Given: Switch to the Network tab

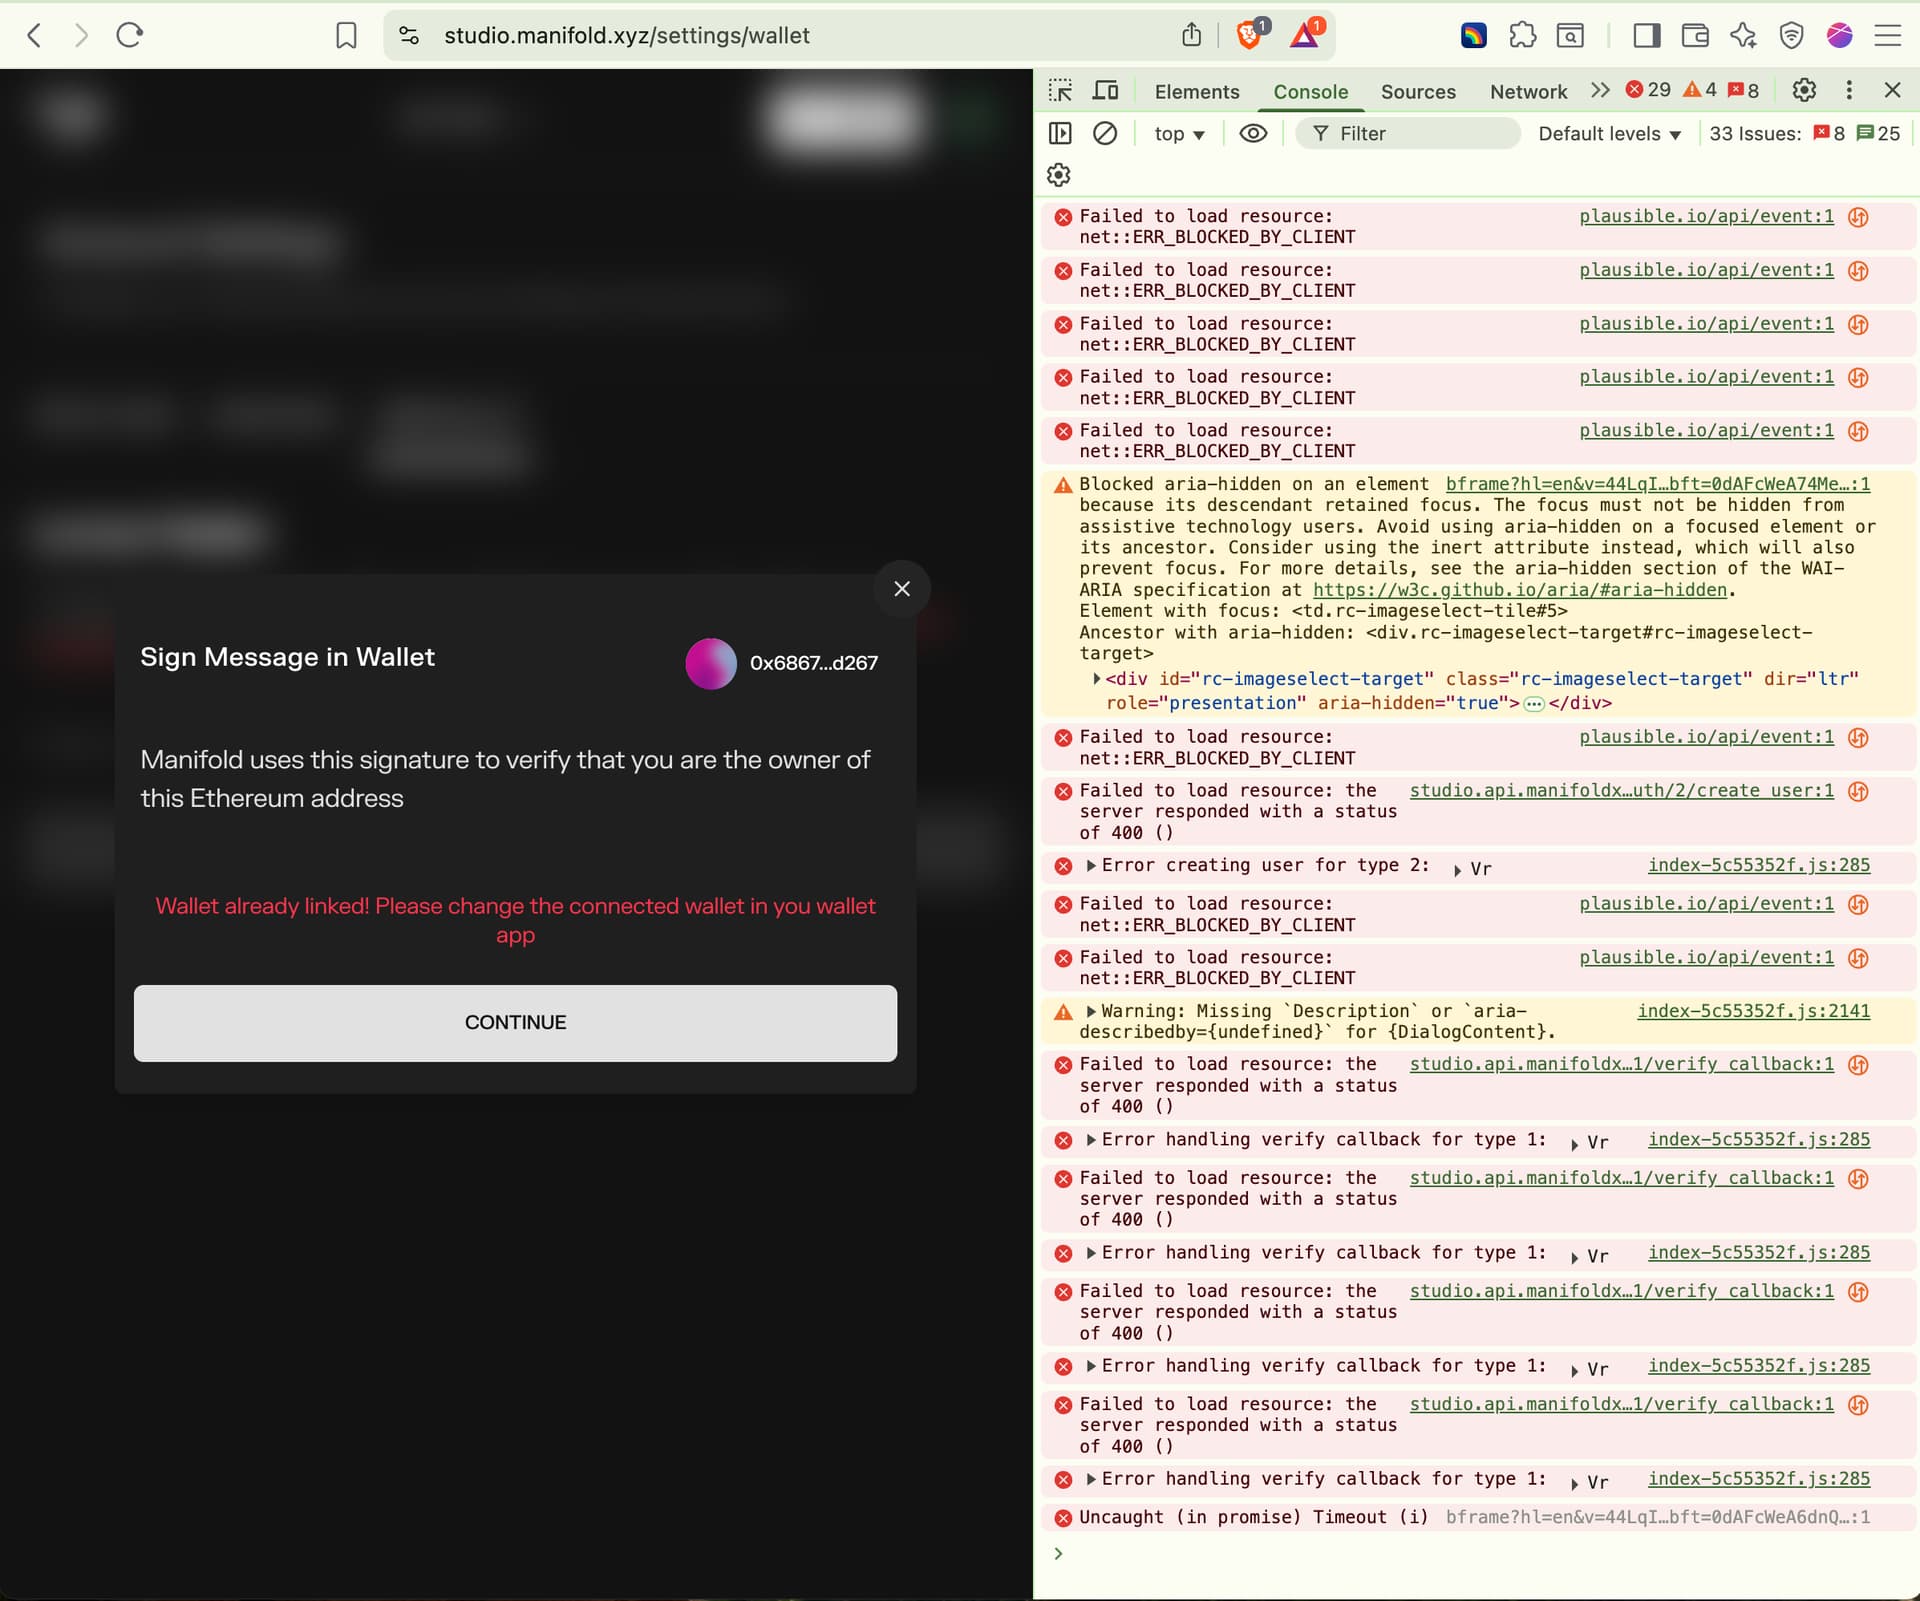Looking at the screenshot, I should coord(1528,92).
